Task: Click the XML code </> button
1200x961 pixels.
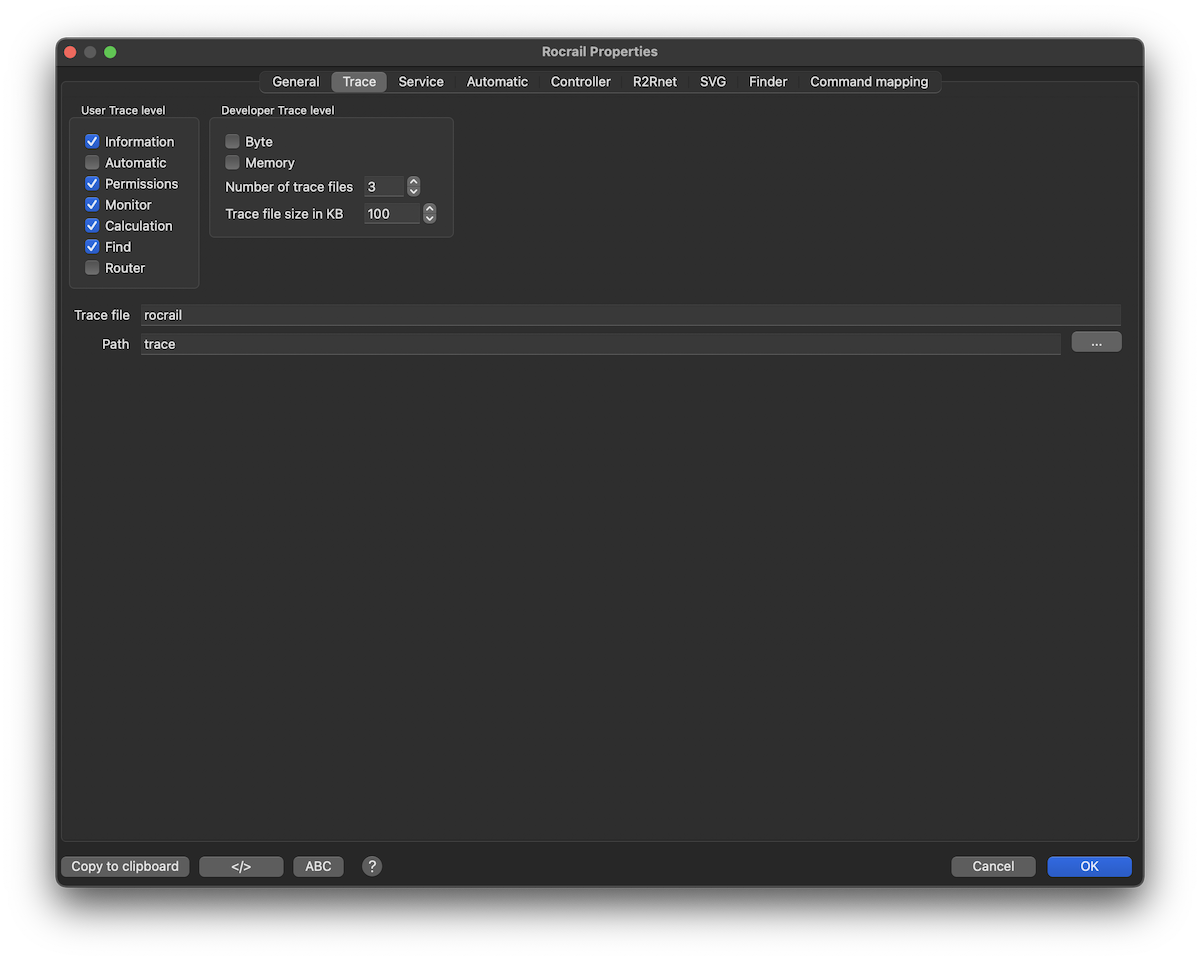Action: (241, 866)
